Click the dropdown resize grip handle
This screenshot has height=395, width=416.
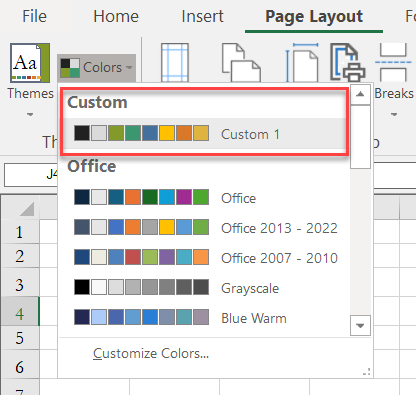[366, 372]
